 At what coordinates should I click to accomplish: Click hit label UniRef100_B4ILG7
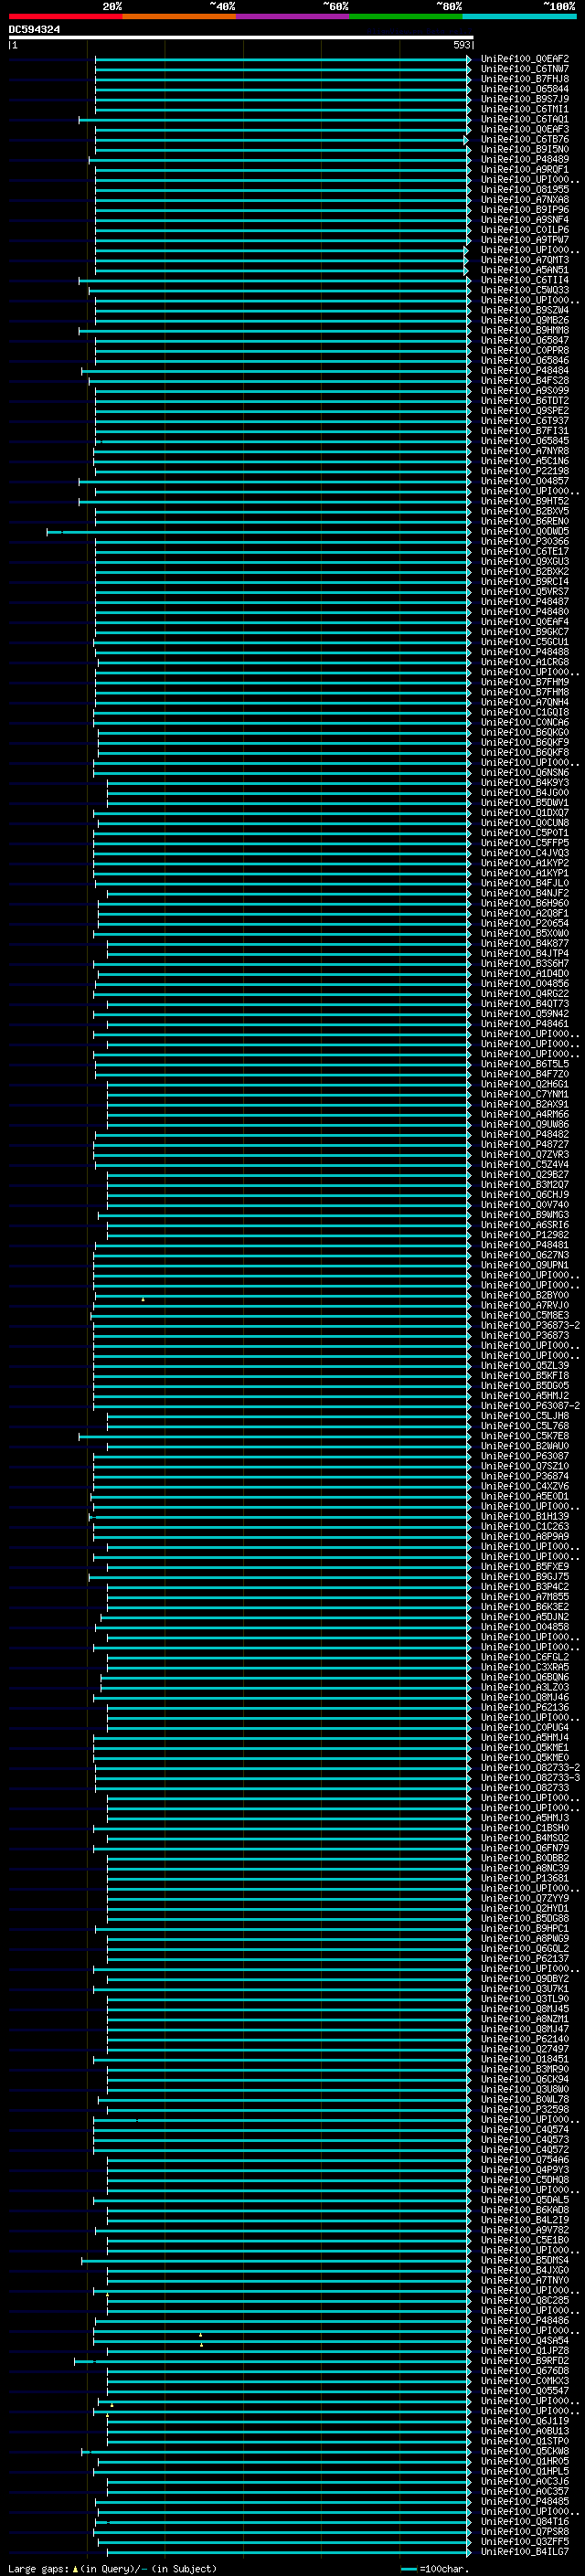click(525, 2550)
